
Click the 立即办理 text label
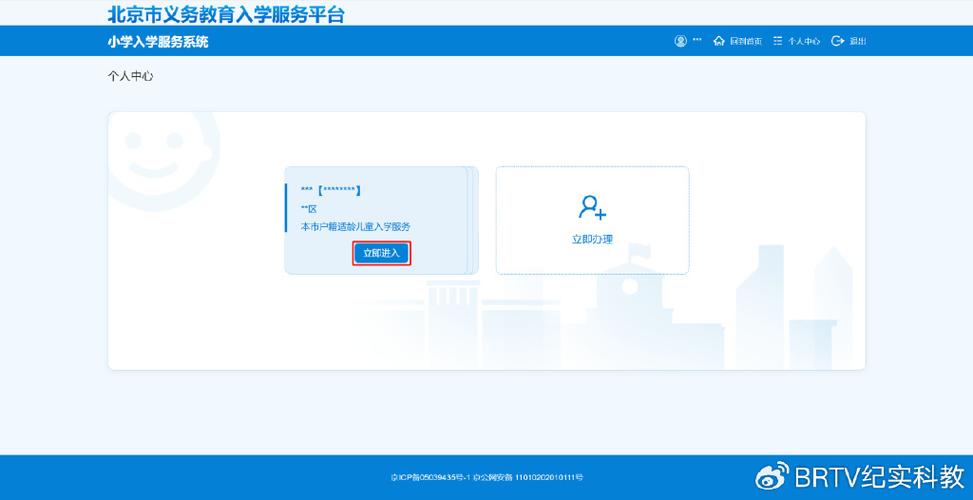click(592, 240)
